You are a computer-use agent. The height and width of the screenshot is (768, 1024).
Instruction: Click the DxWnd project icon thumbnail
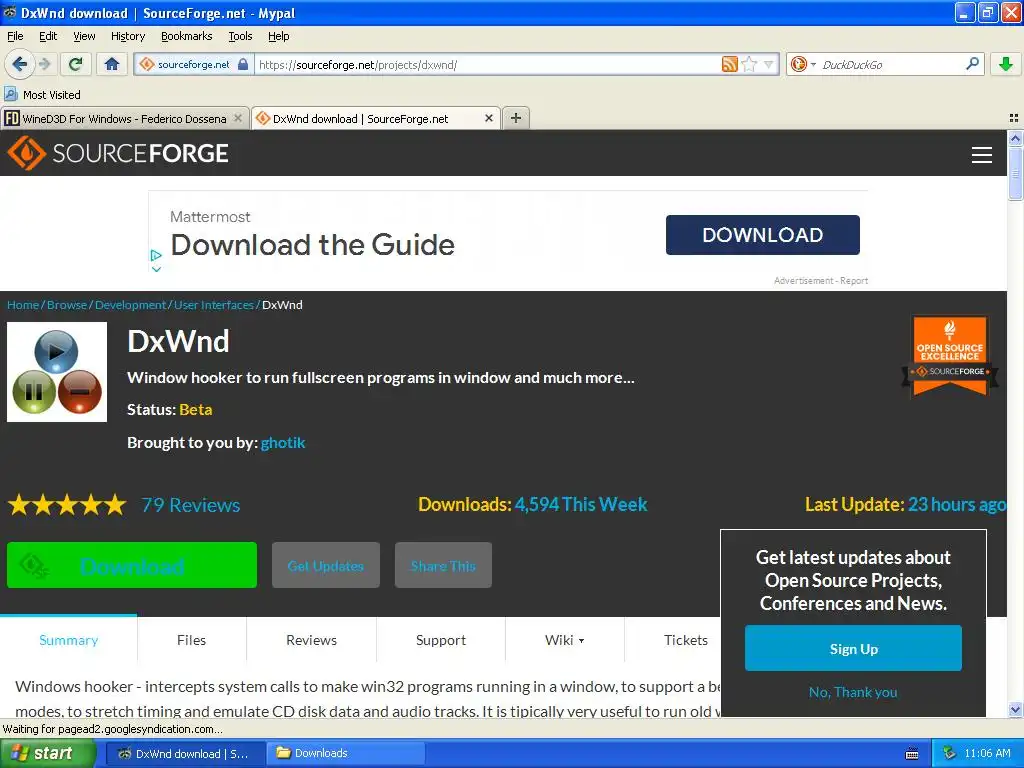[57, 372]
